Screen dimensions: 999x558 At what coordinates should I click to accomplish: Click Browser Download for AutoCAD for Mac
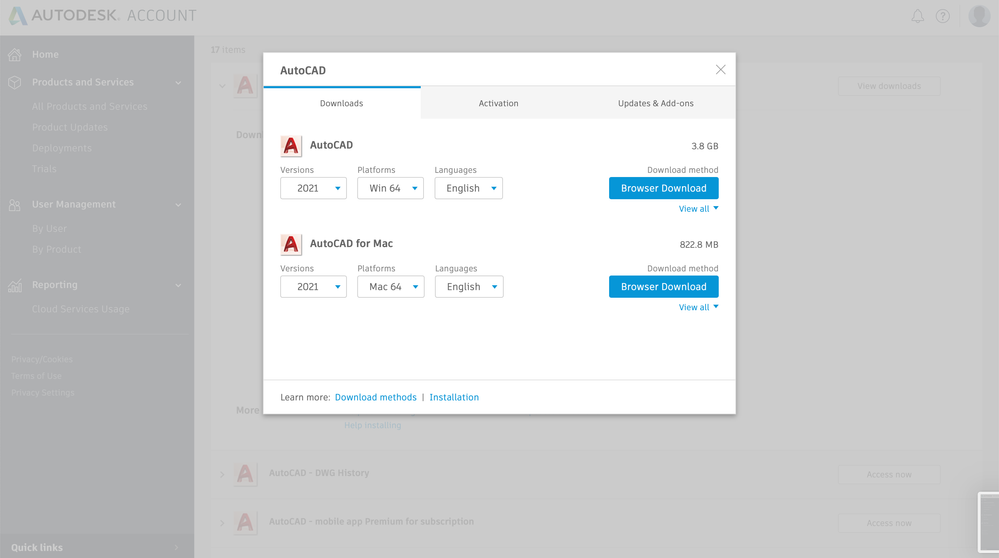point(664,287)
